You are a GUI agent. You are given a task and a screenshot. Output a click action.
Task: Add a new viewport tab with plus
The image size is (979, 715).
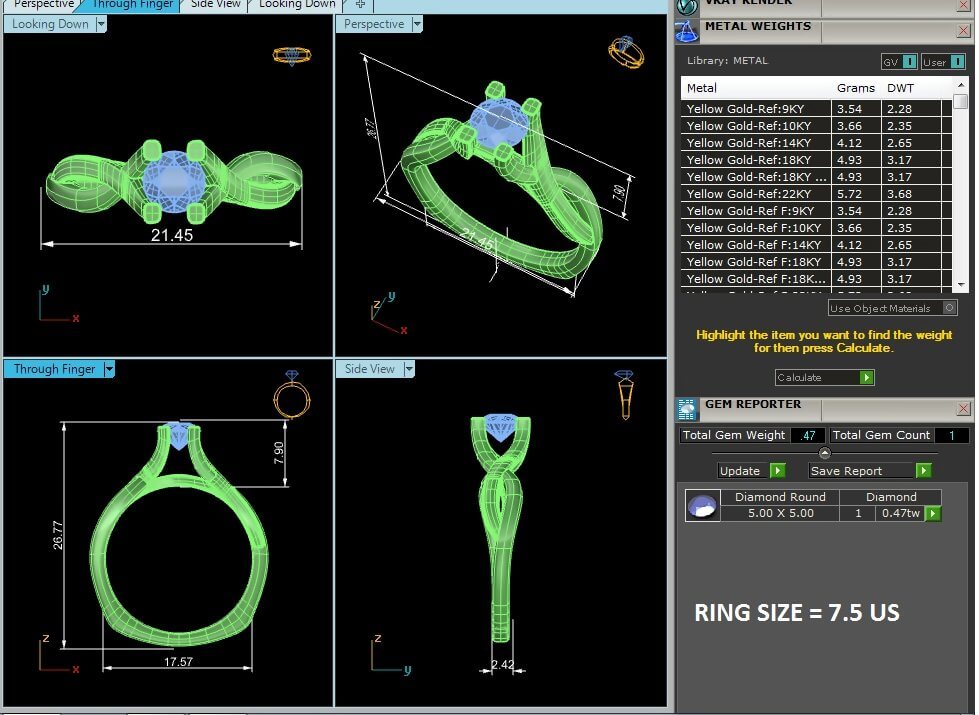tap(360, 4)
